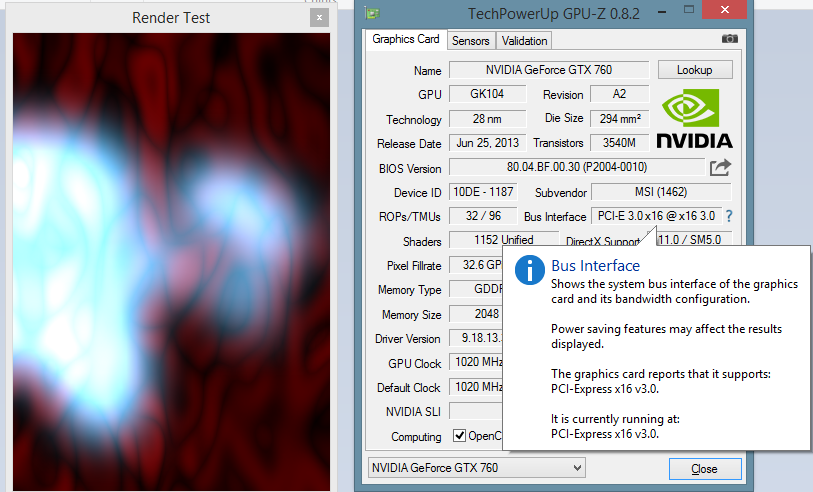Click the Pixel Fillrate label
This screenshot has width=813, height=492.
tap(414, 266)
